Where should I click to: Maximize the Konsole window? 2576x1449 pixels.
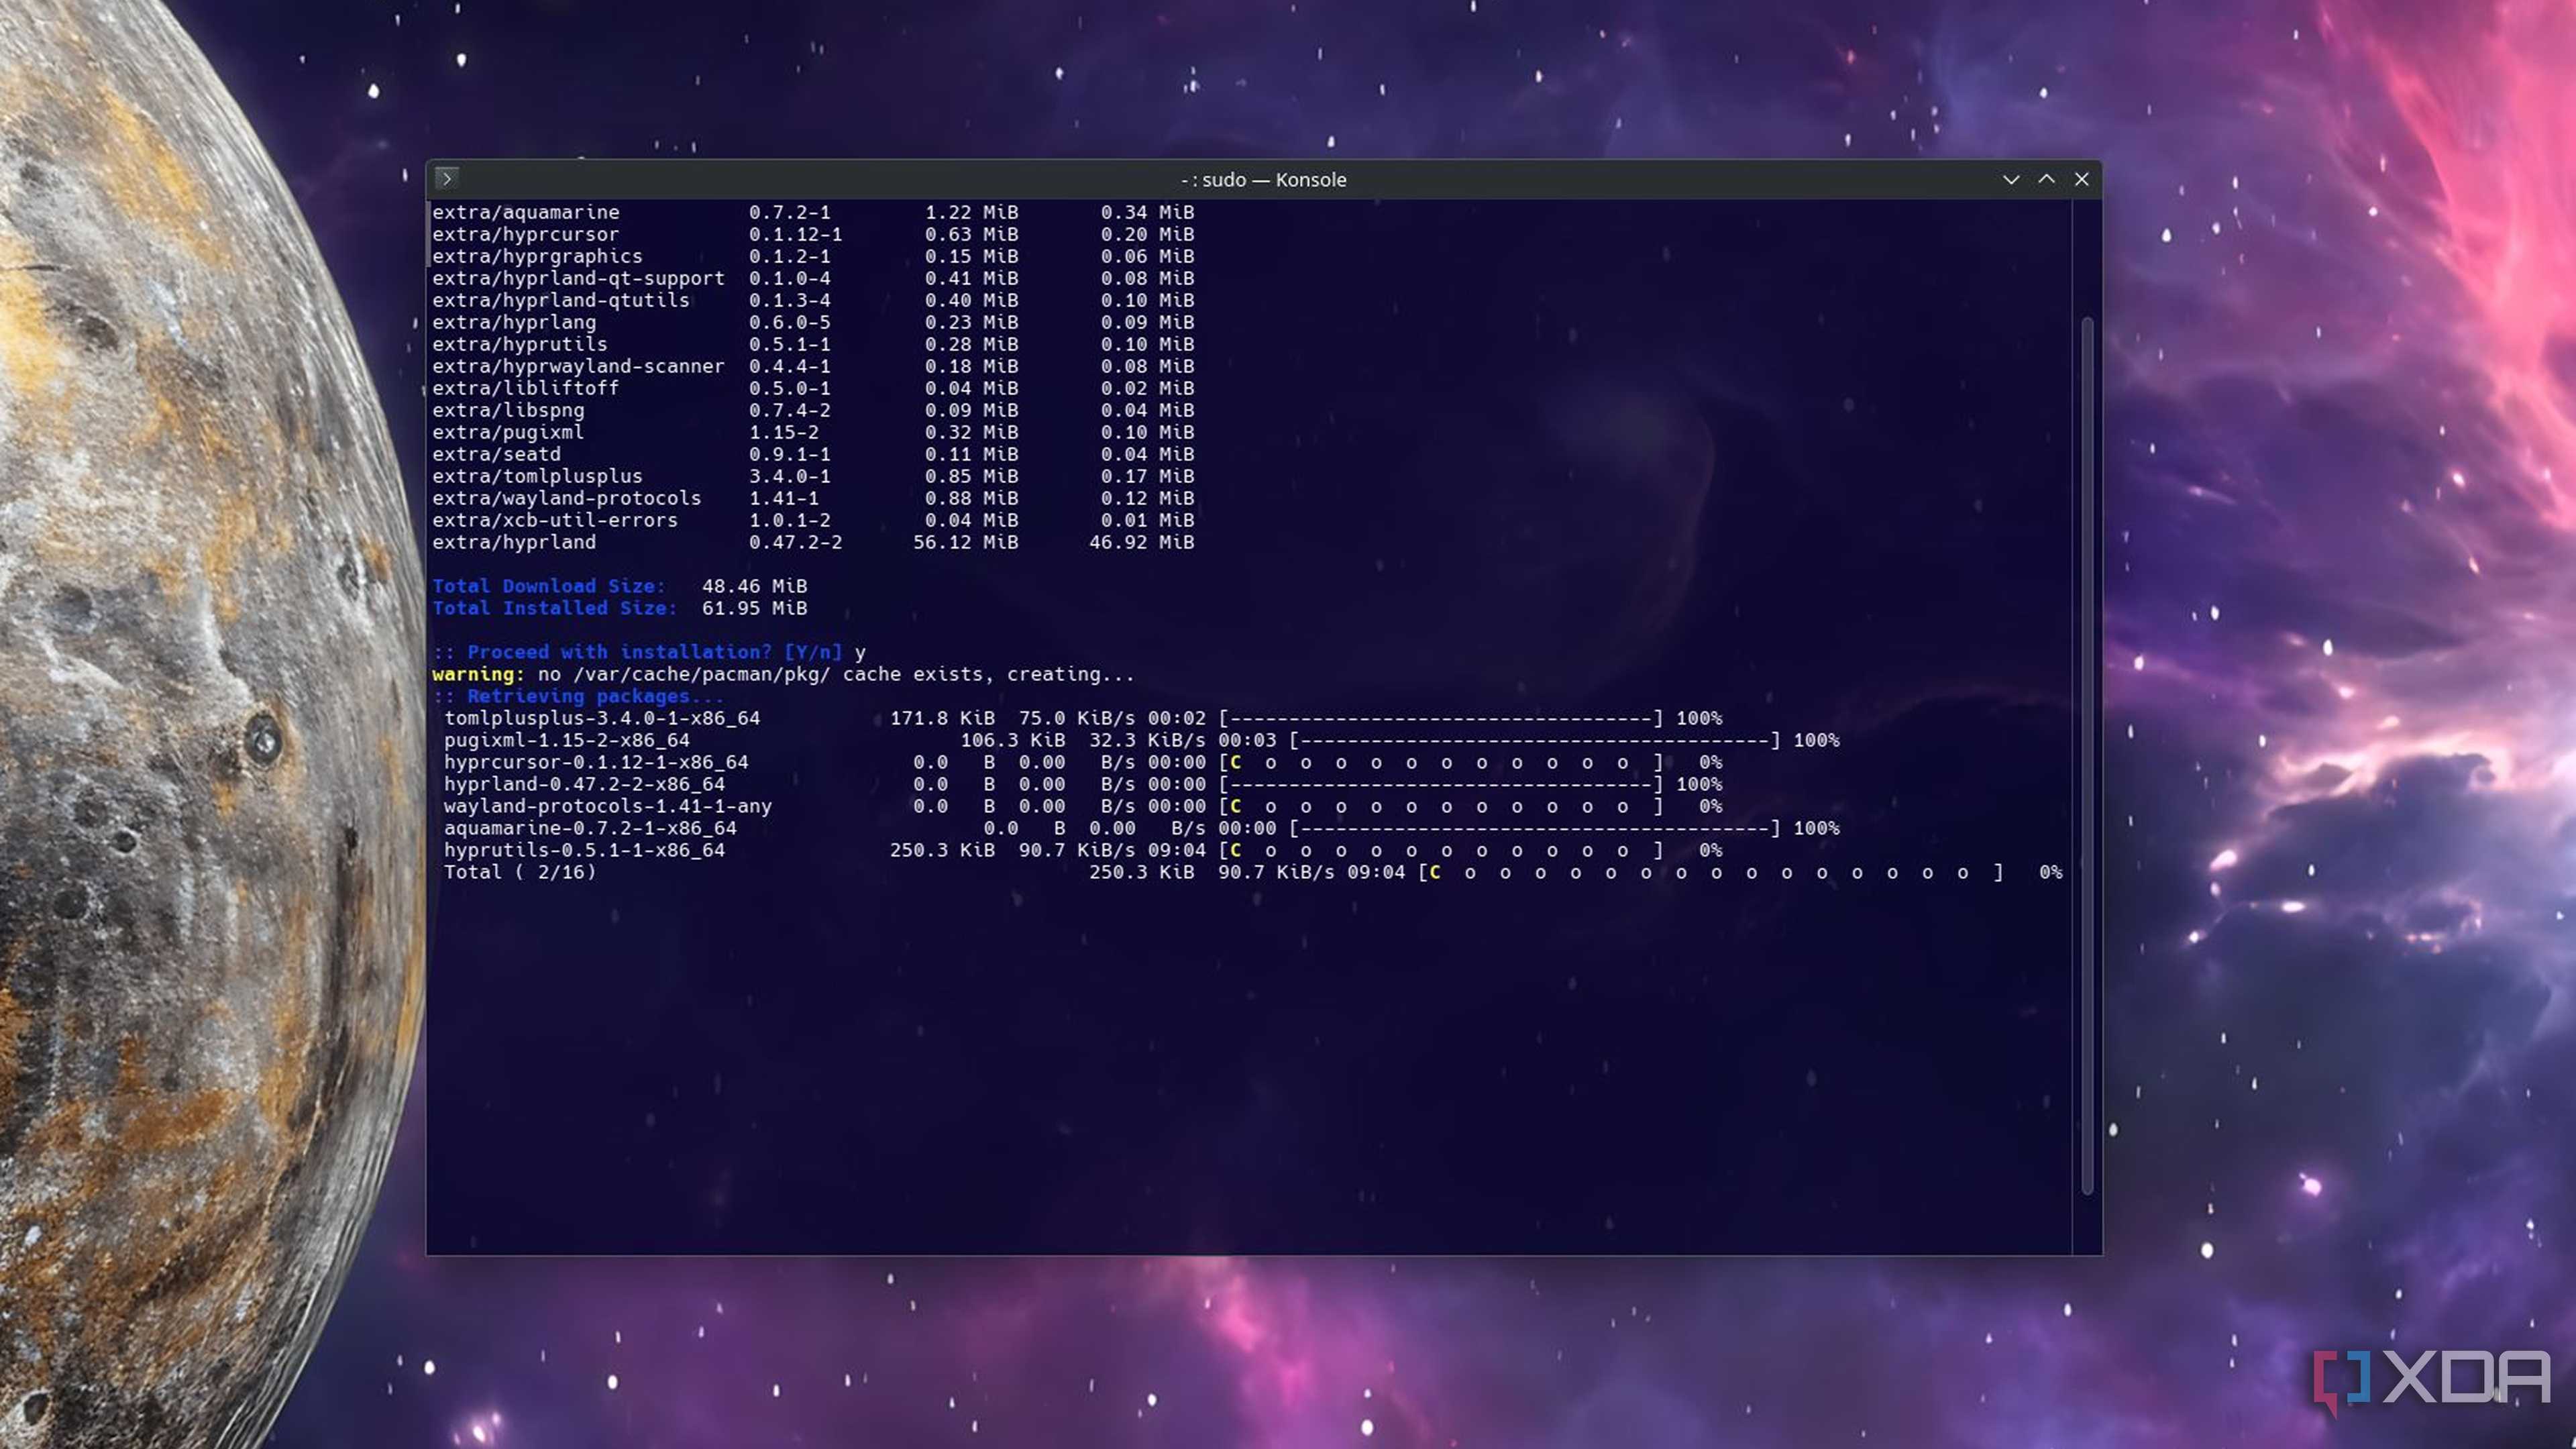pyautogui.click(x=2046, y=179)
